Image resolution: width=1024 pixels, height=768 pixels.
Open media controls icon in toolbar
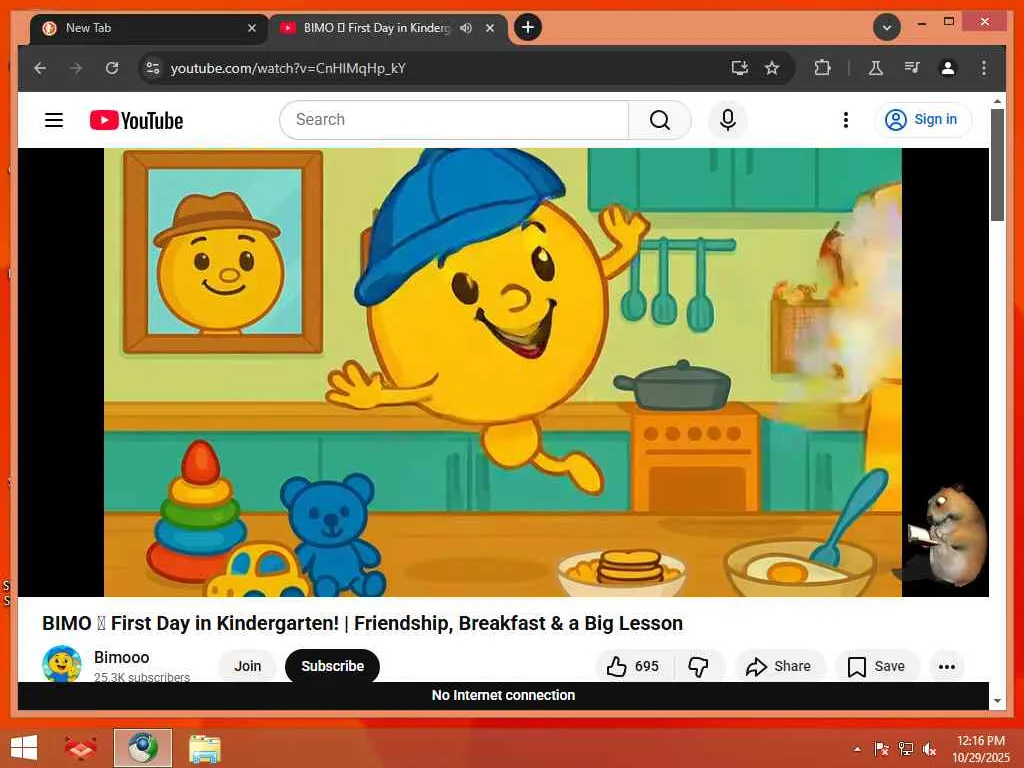tap(912, 68)
